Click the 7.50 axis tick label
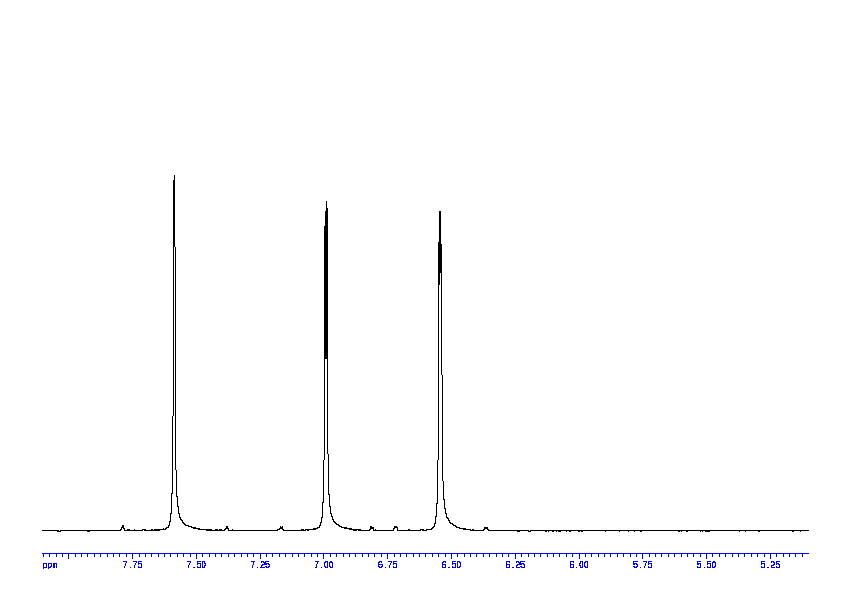The width and height of the screenshot is (842, 596). tap(196, 565)
